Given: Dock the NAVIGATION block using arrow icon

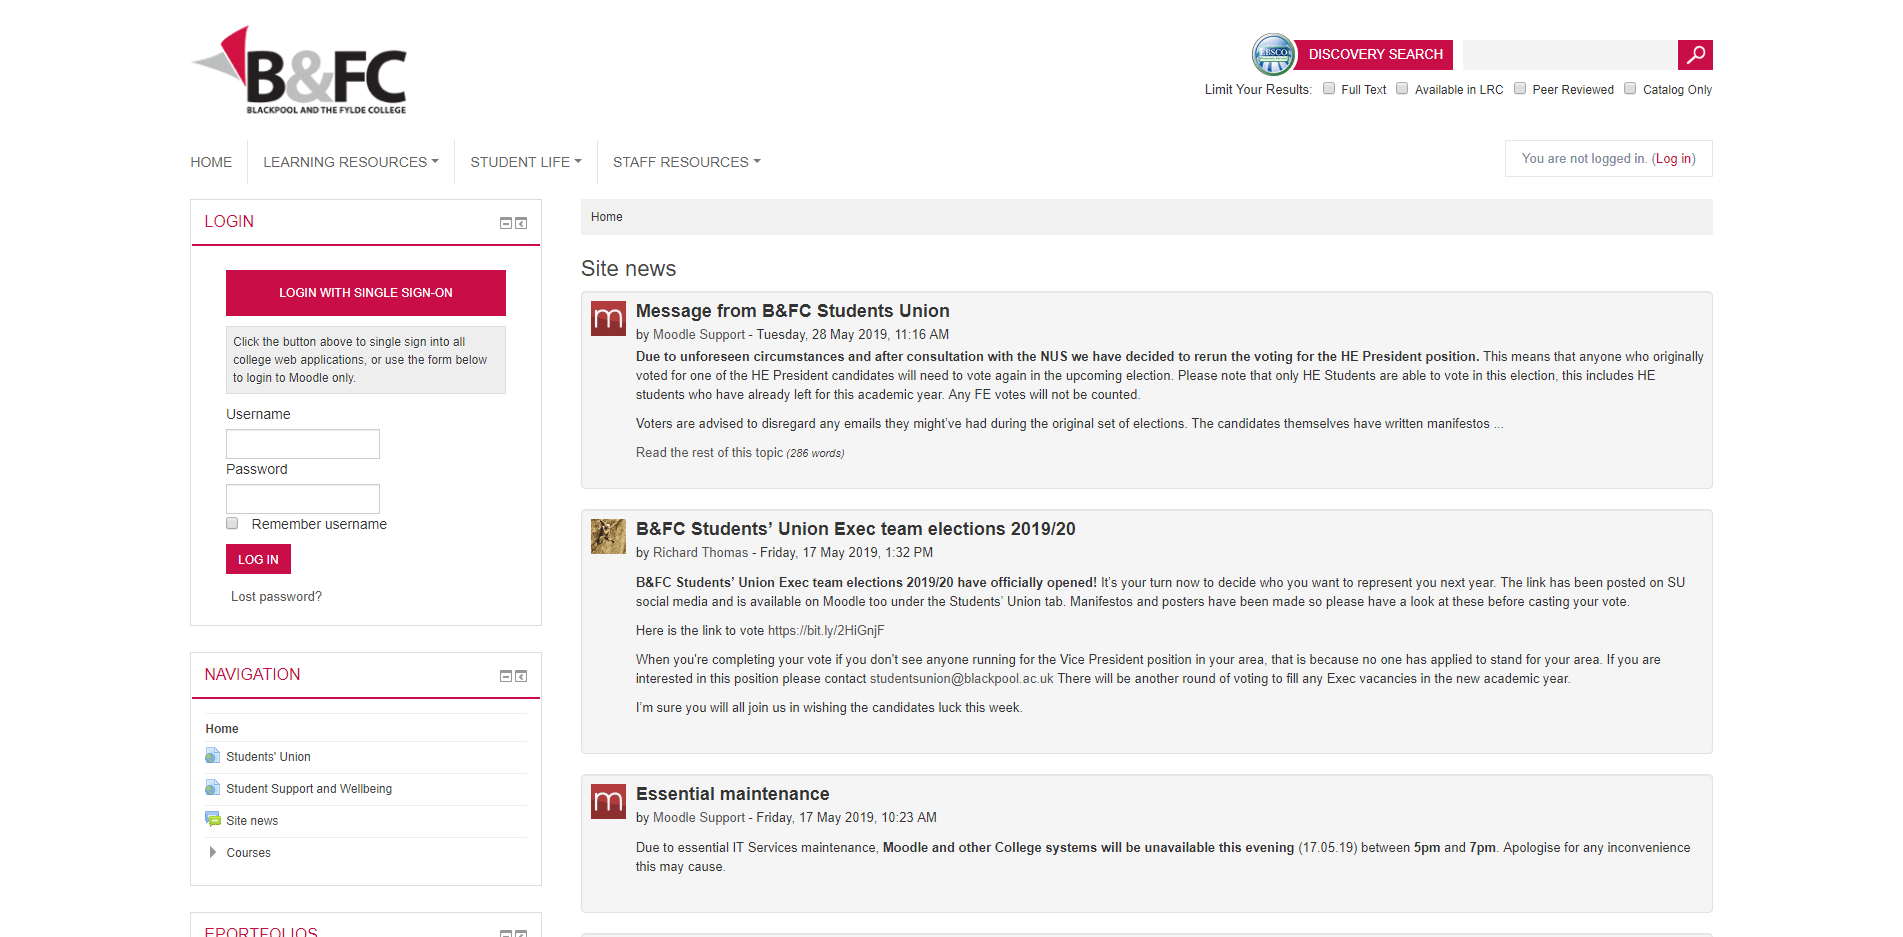Looking at the screenshot, I should [x=521, y=676].
